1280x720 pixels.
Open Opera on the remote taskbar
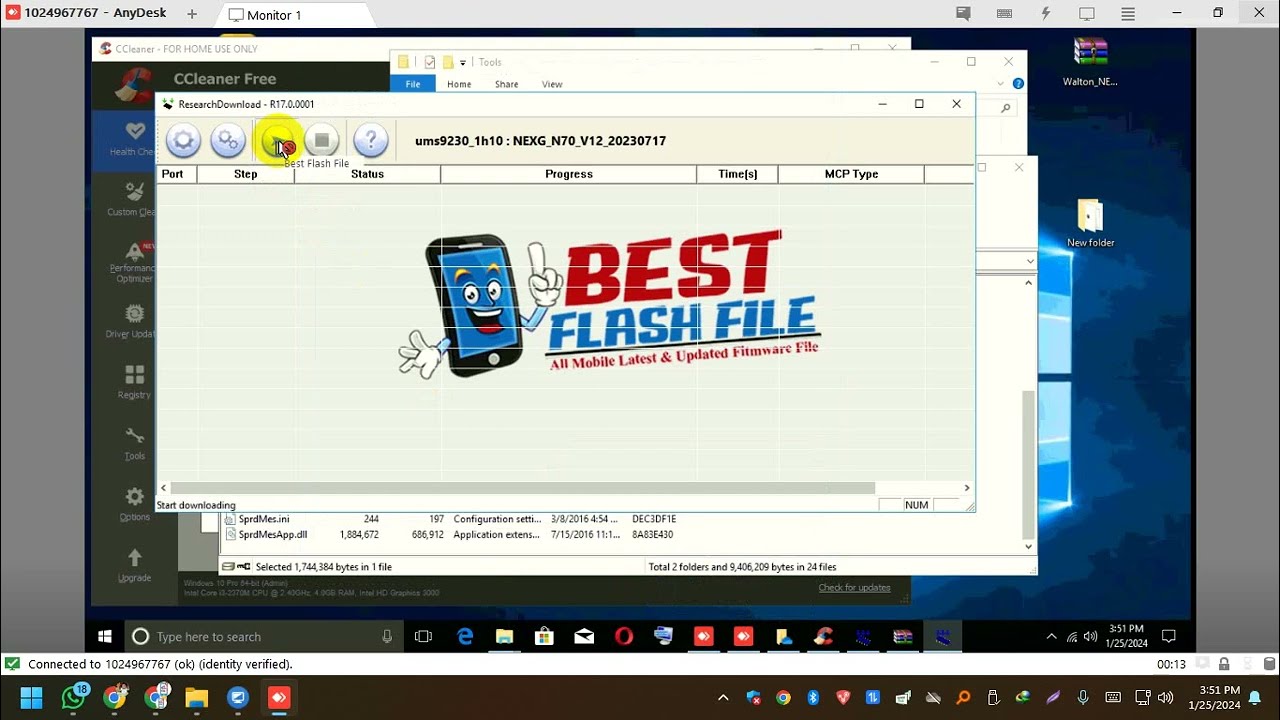click(624, 636)
